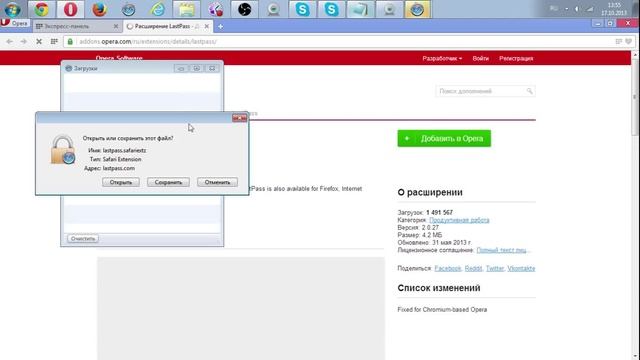This screenshot has width=640, height=360.
Task: Click the second Skype taskbar icon
Action: (x=331, y=9)
